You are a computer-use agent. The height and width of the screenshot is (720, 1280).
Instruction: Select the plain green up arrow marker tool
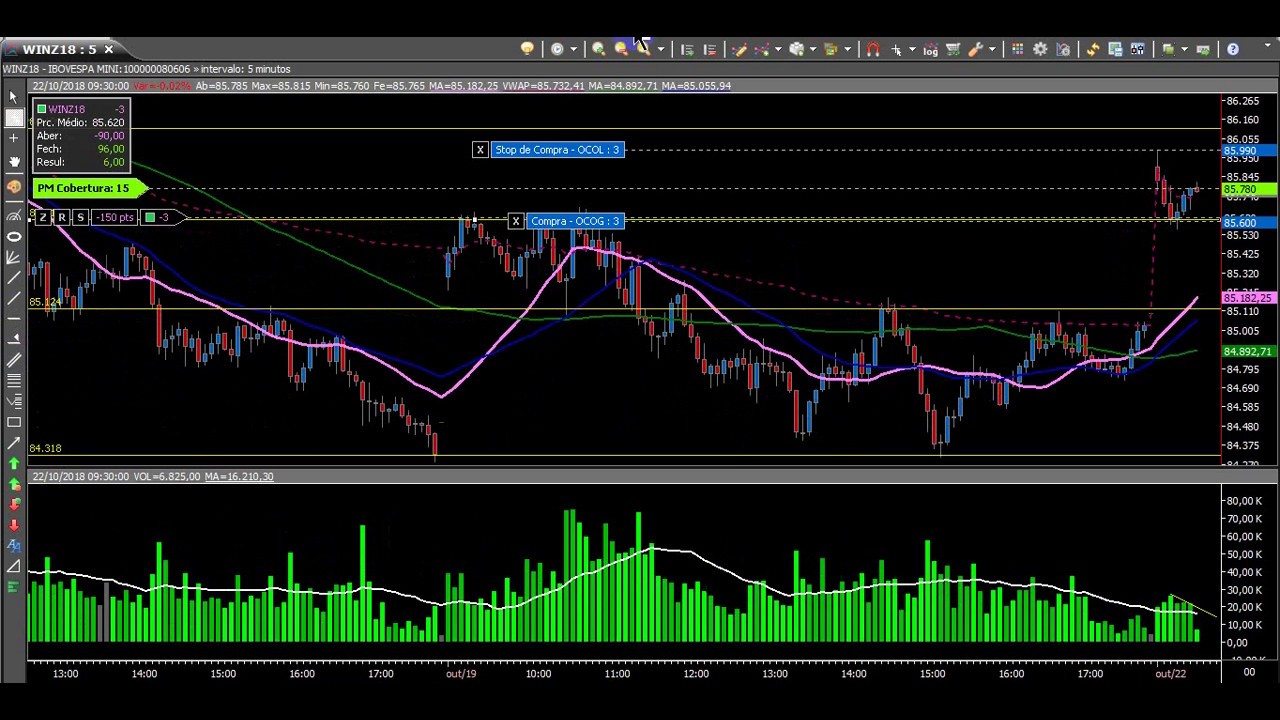(x=14, y=464)
